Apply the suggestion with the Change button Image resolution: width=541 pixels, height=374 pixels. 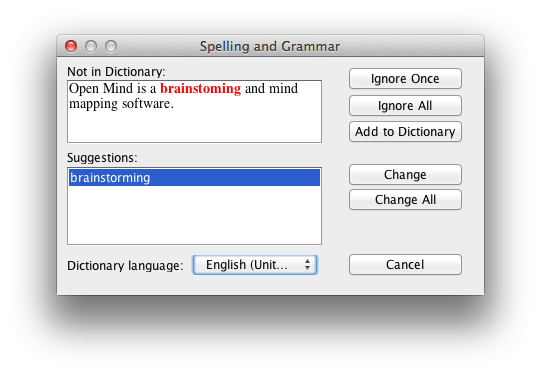[x=405, y=175]
